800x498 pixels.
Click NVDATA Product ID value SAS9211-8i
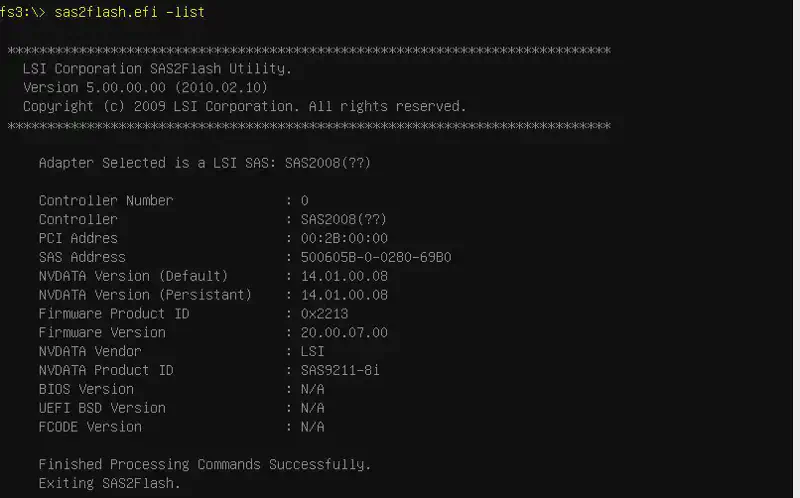[340, 370]
